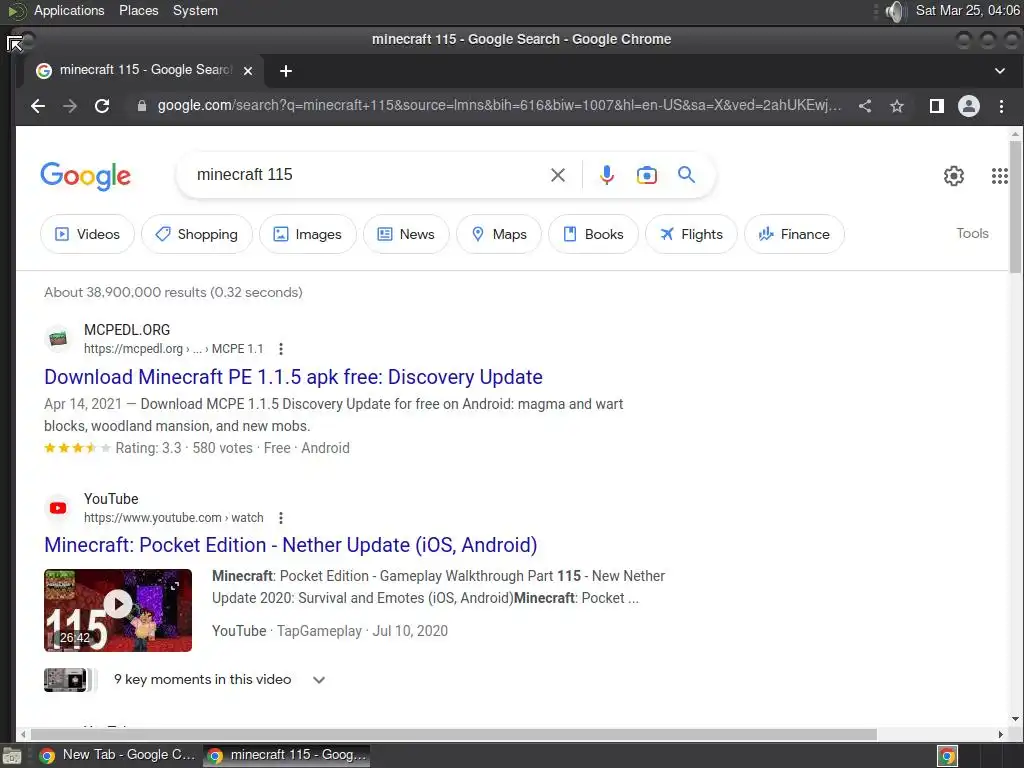Open the Places menu
This screenshot has height=768, width=1024.
(x=138, y=10)
